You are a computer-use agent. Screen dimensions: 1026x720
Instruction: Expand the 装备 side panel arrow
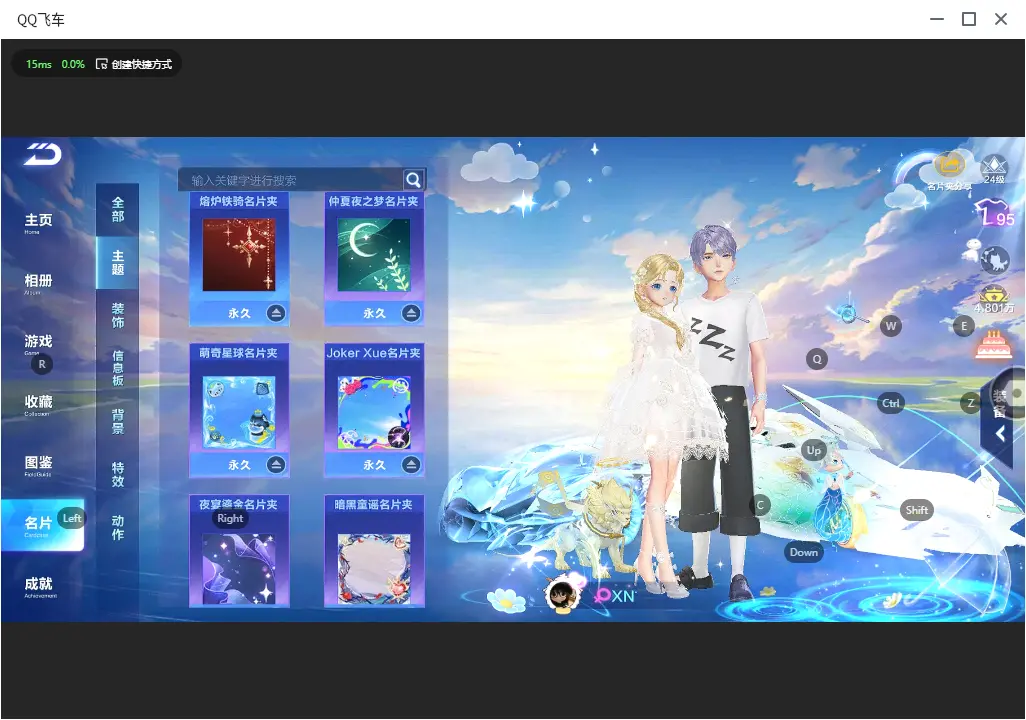point(1000,433)
